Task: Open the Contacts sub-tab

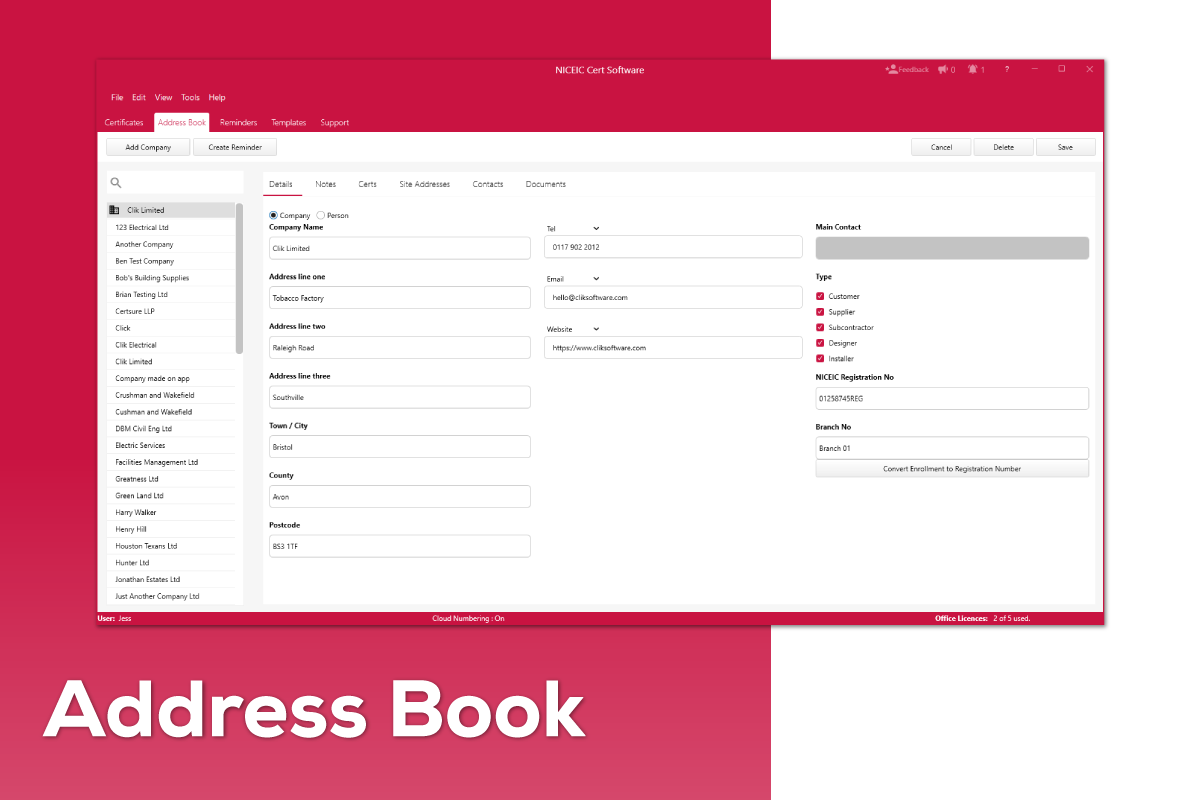Action: (488, 184)
